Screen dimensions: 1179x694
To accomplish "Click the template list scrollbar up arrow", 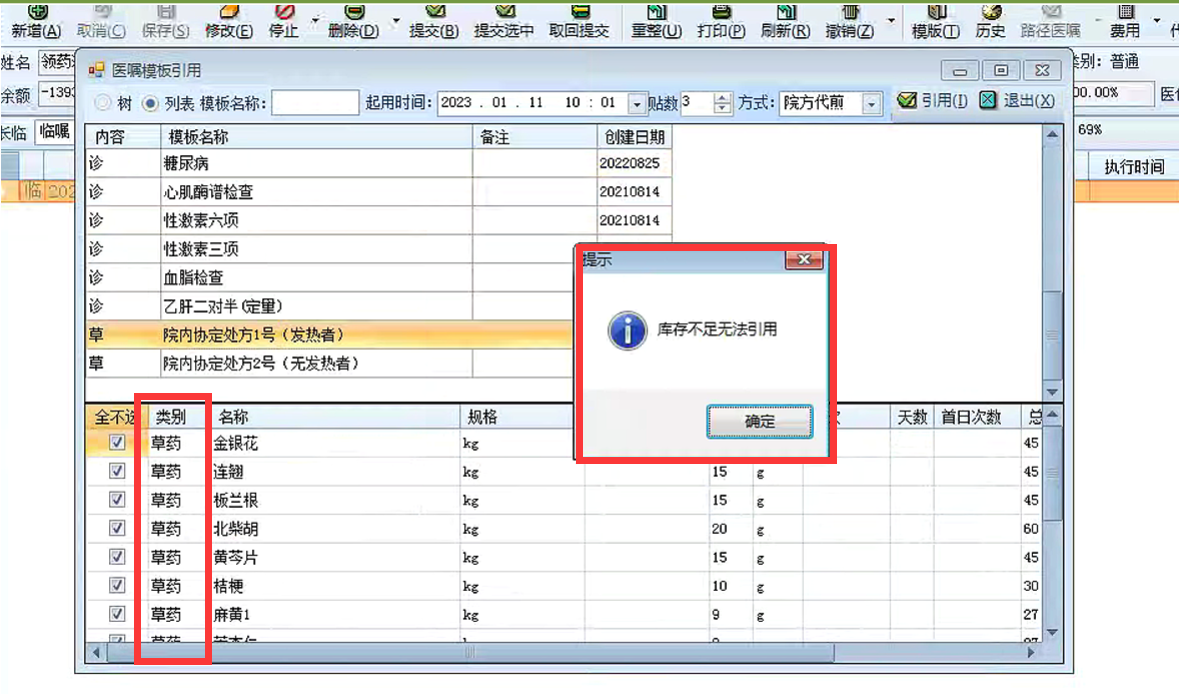I will 1053,135.
